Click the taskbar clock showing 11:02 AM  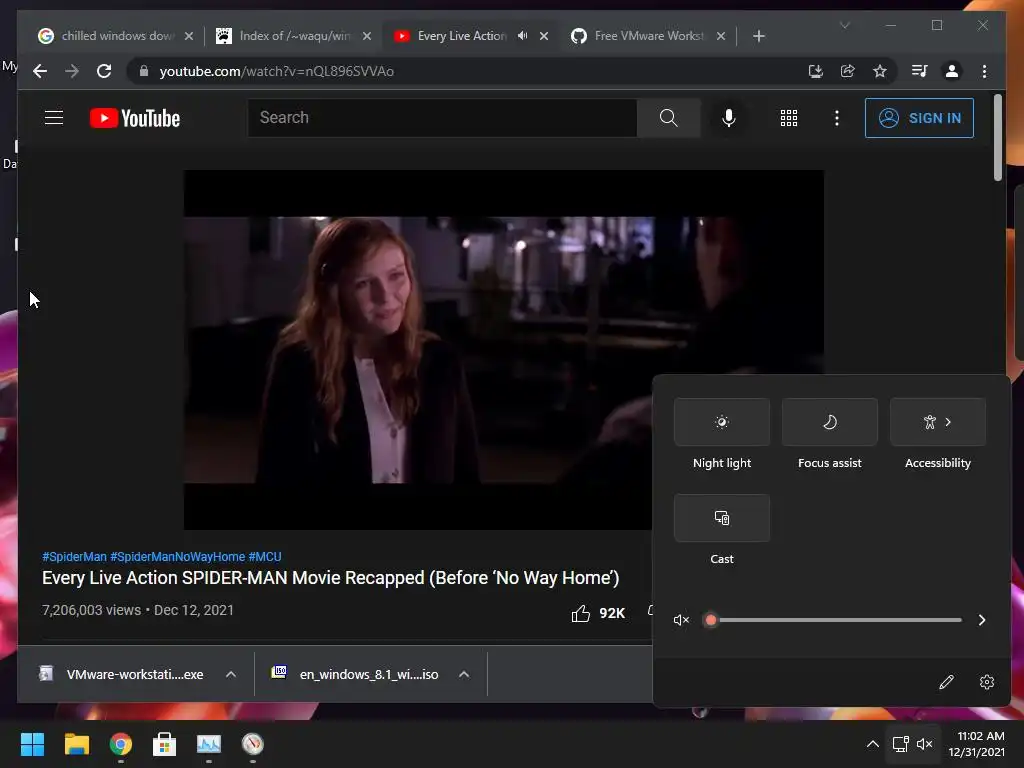click(x=976, y=744)
